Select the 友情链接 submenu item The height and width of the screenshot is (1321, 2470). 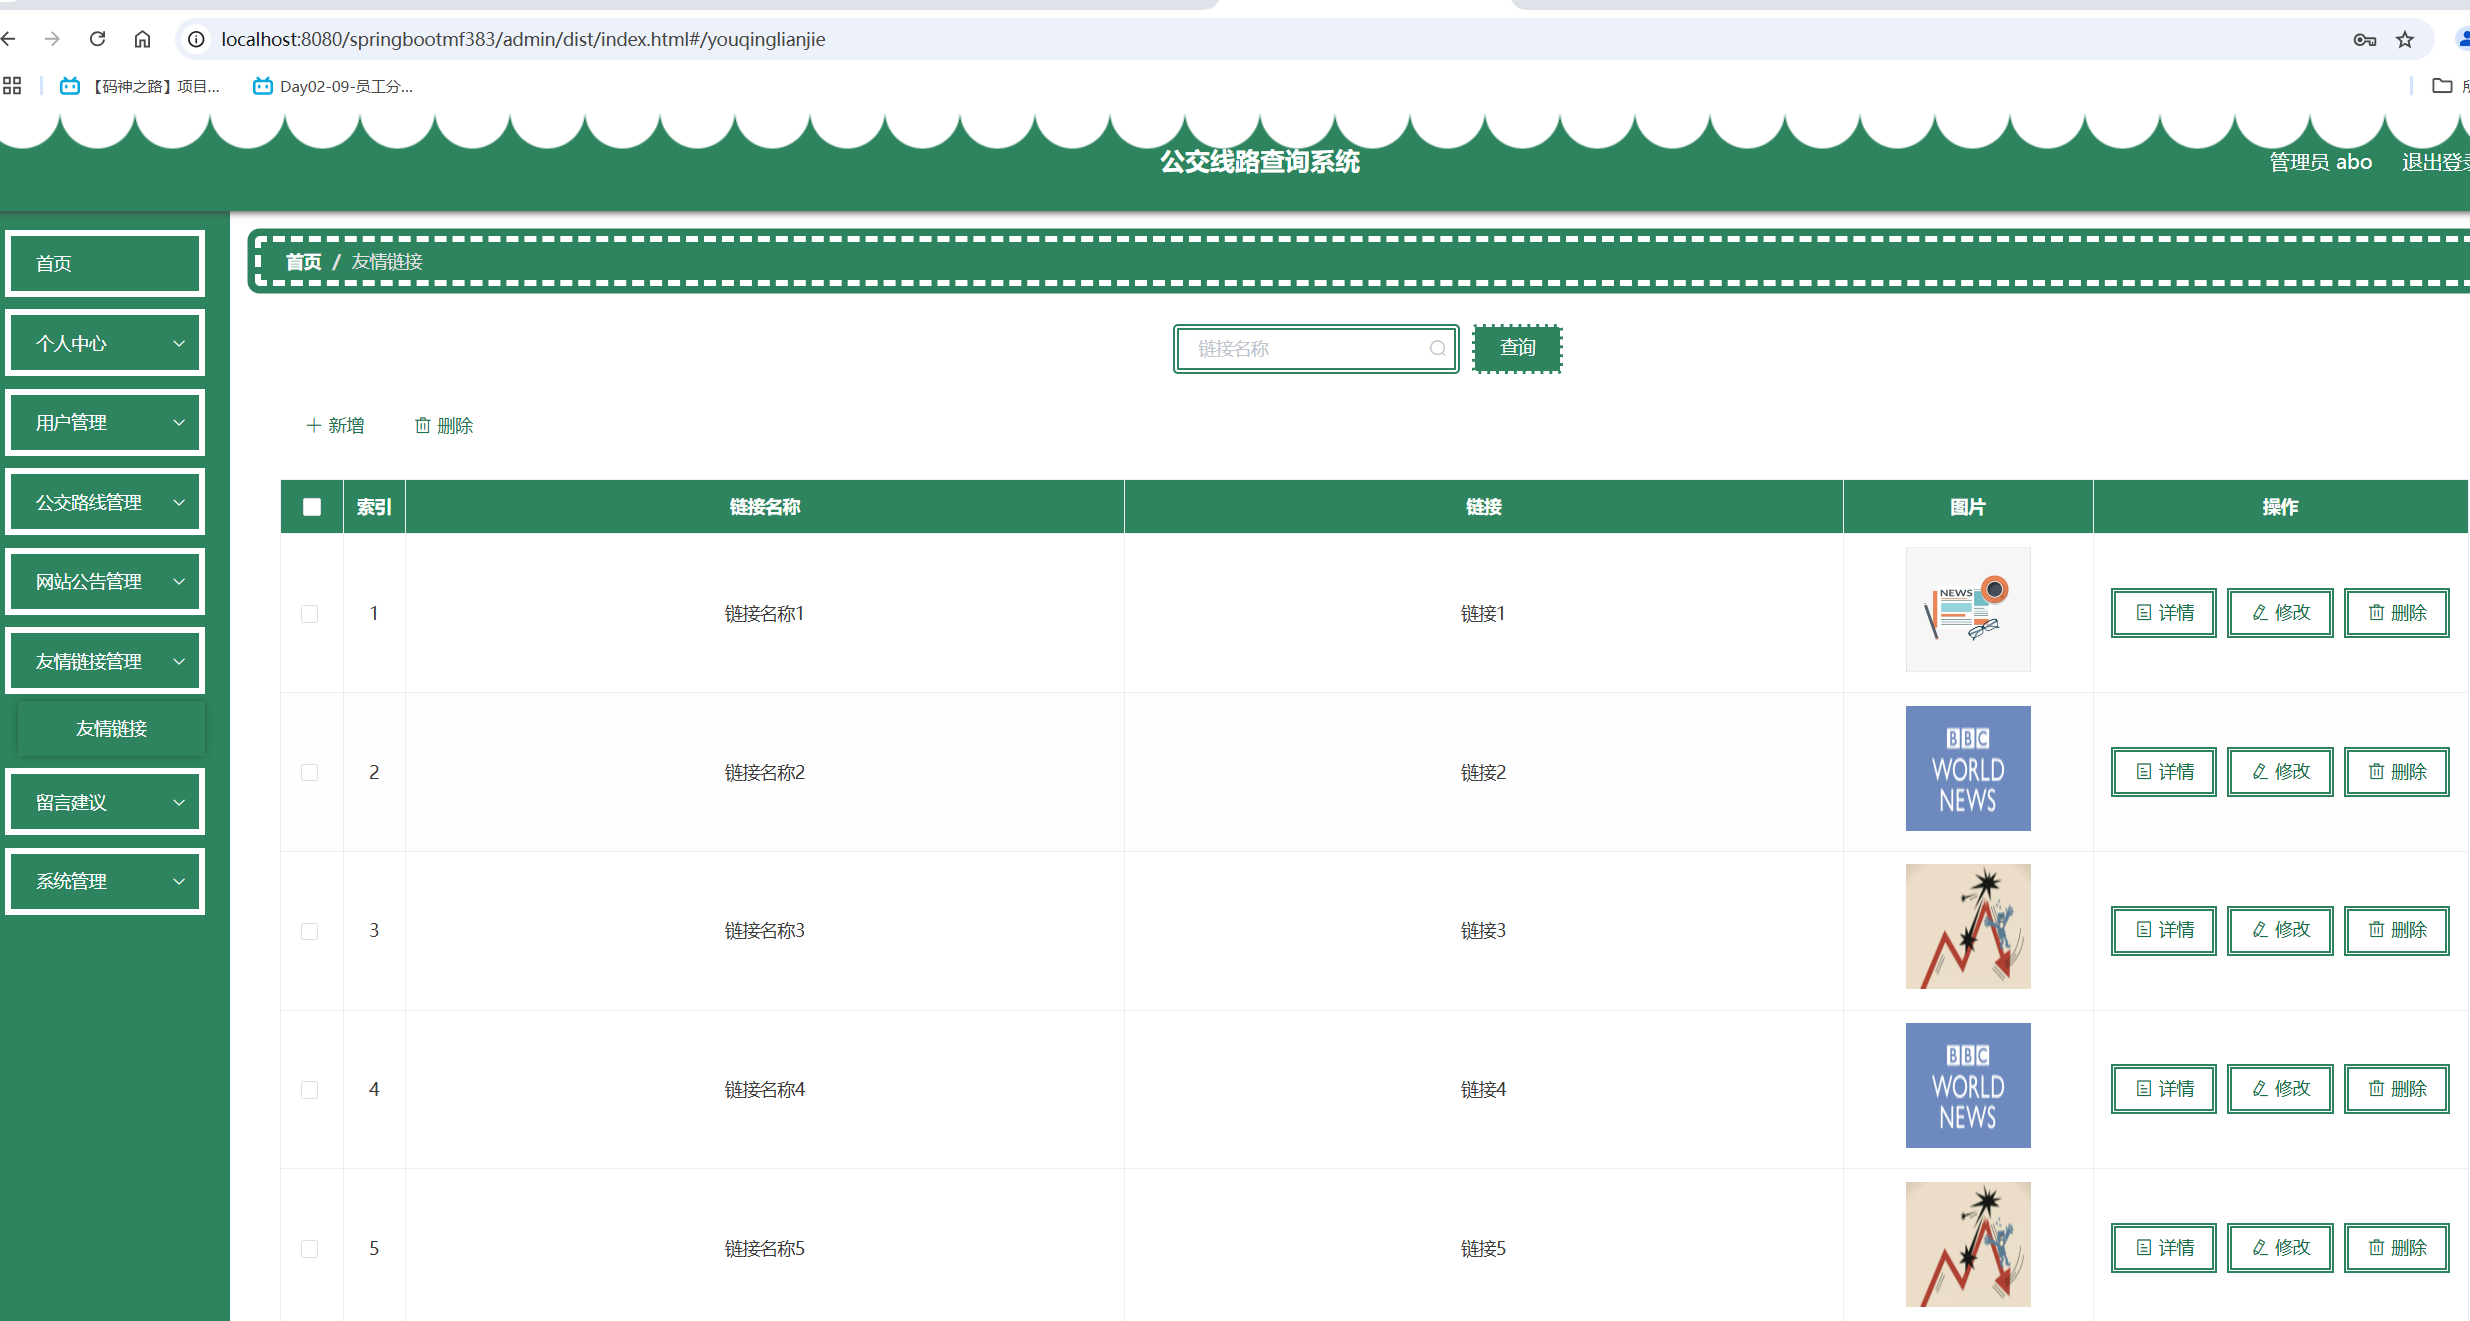111,729
